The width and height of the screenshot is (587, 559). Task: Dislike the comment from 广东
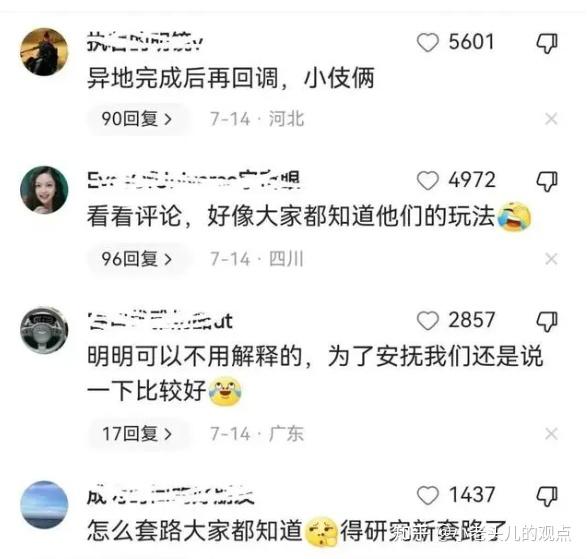(547, 322)
